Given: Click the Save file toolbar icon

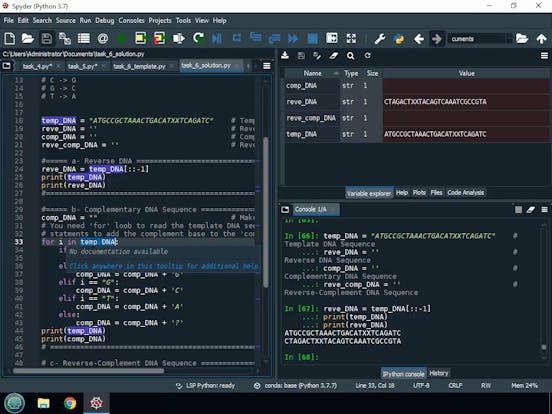Looking at the screenshot, I should [46, 38].
